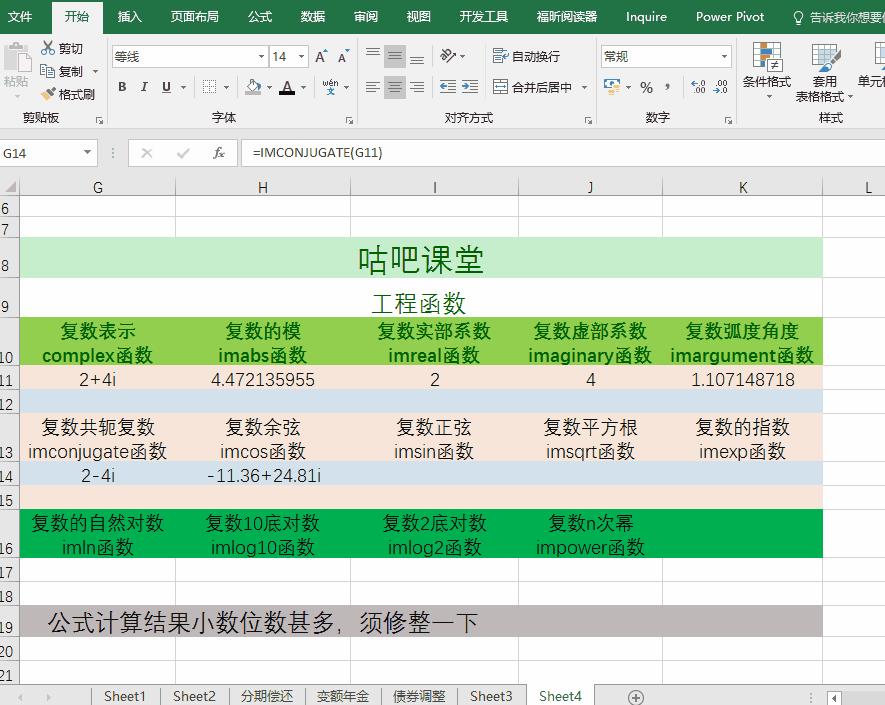Open the font name dropdown
Screen dimensions: 885x705
coord(261,55)
